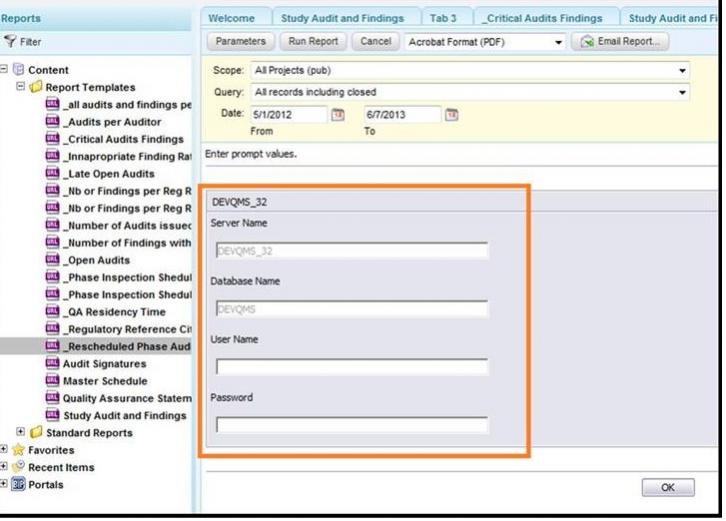Expand the Favorites node

[4, 449]
